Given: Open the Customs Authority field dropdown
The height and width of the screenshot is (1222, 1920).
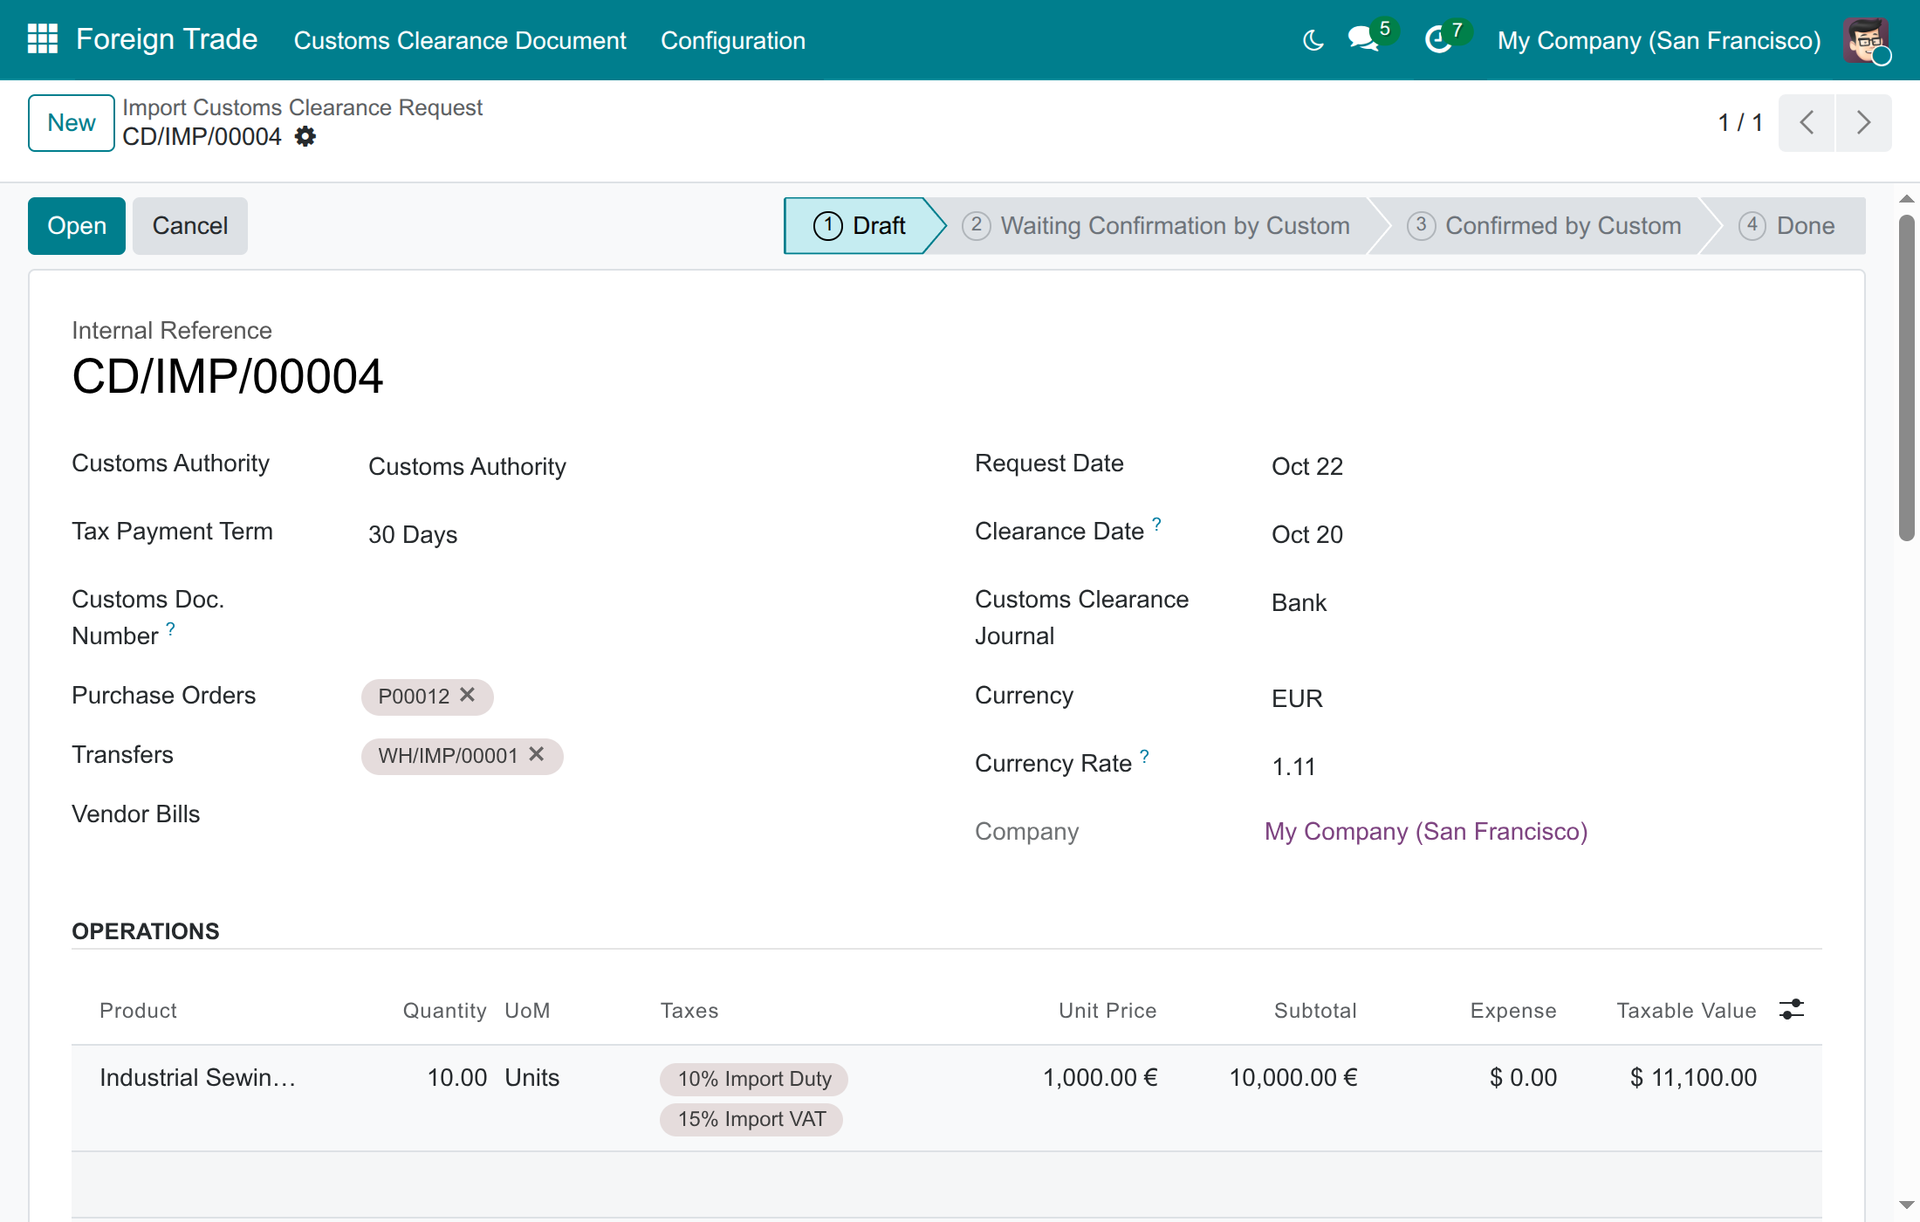Looking at the screenshot, I should [x=640, y=467].
